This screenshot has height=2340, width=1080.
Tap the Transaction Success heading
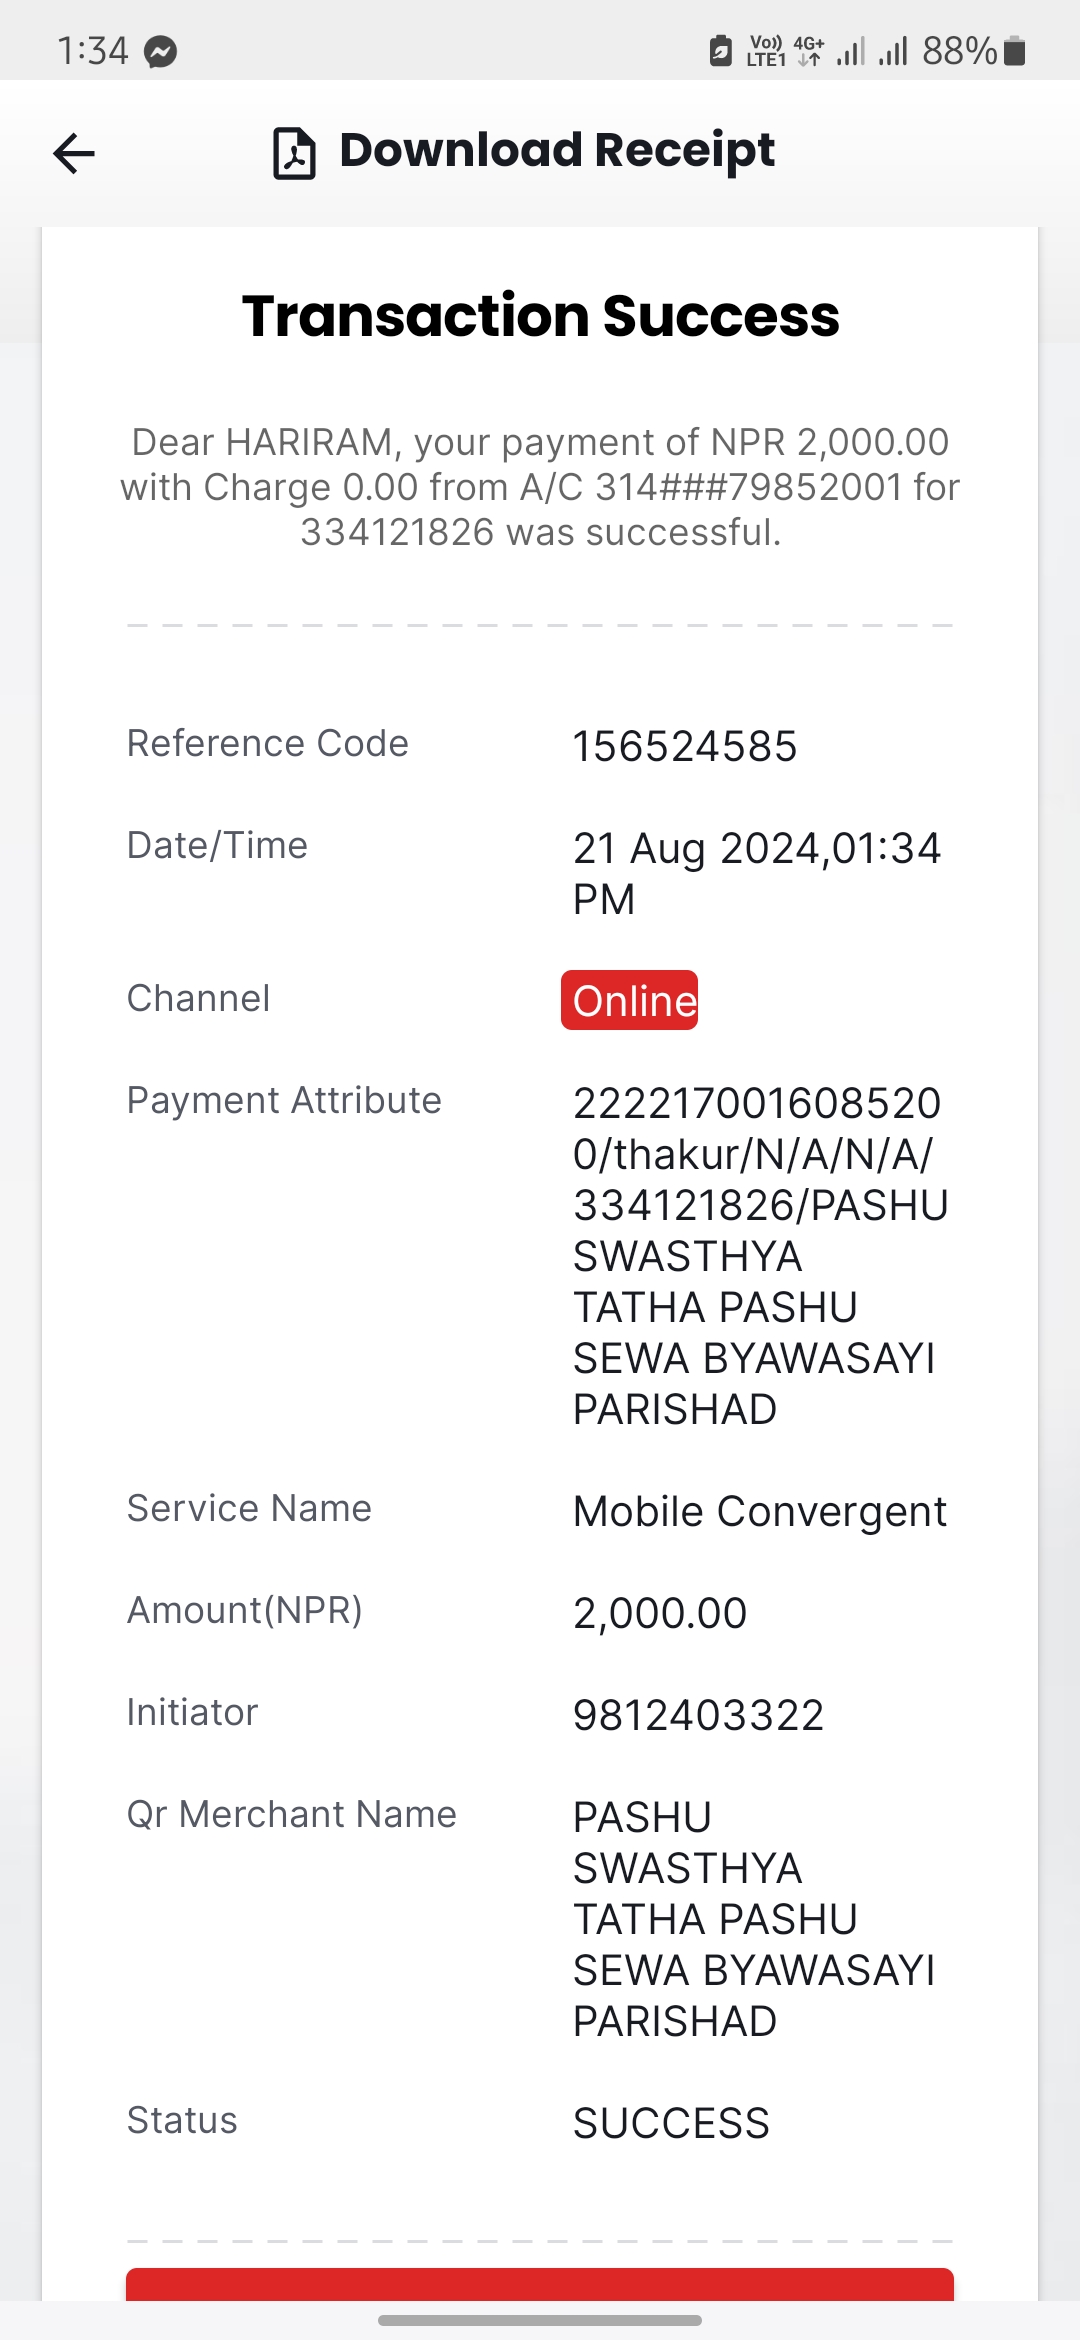point(540,316)
